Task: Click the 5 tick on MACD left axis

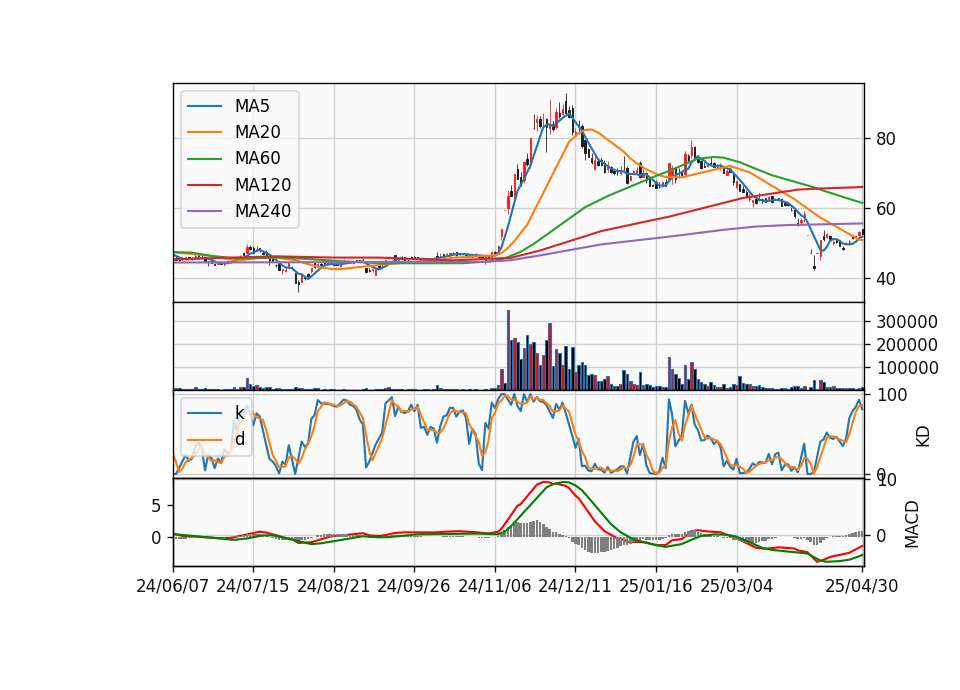Action: pyautogui.click(x=156, y=506)
